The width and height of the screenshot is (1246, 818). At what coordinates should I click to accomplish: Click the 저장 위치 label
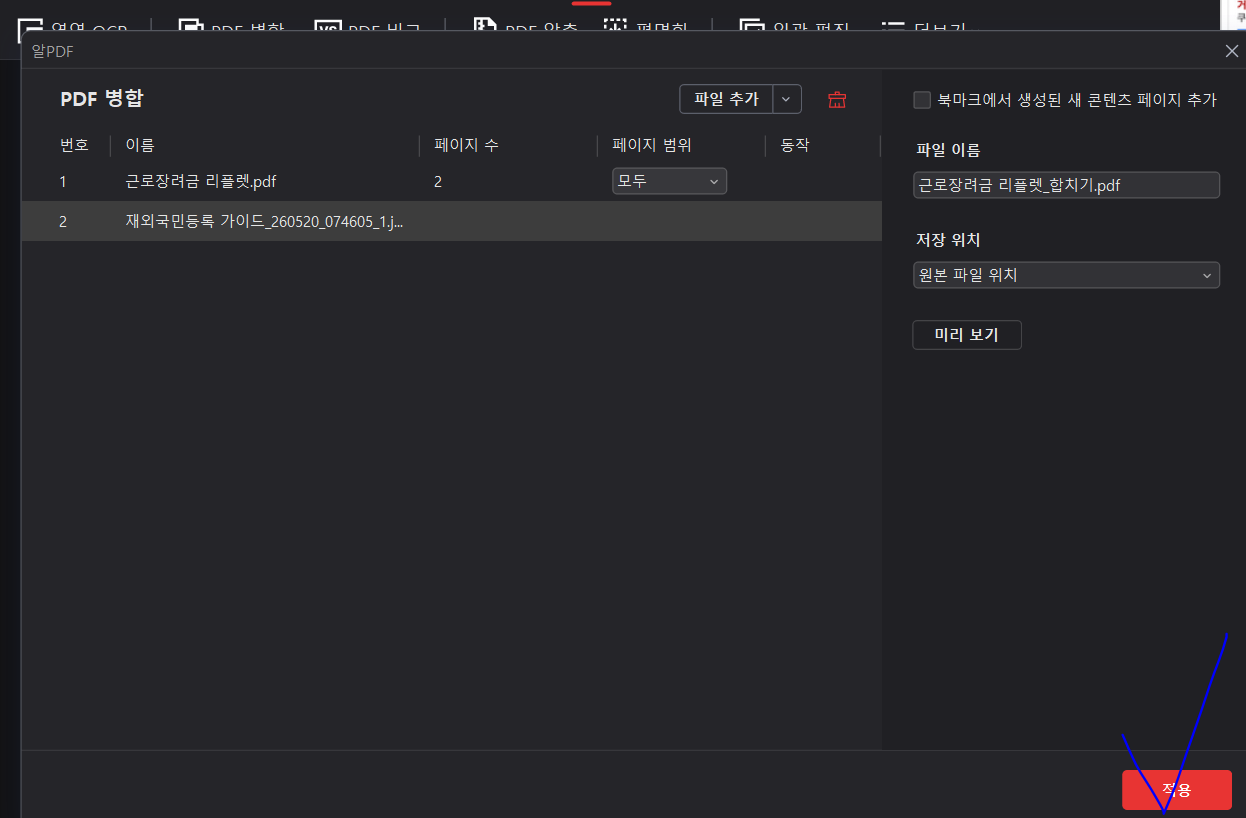[x=948, y=240]
